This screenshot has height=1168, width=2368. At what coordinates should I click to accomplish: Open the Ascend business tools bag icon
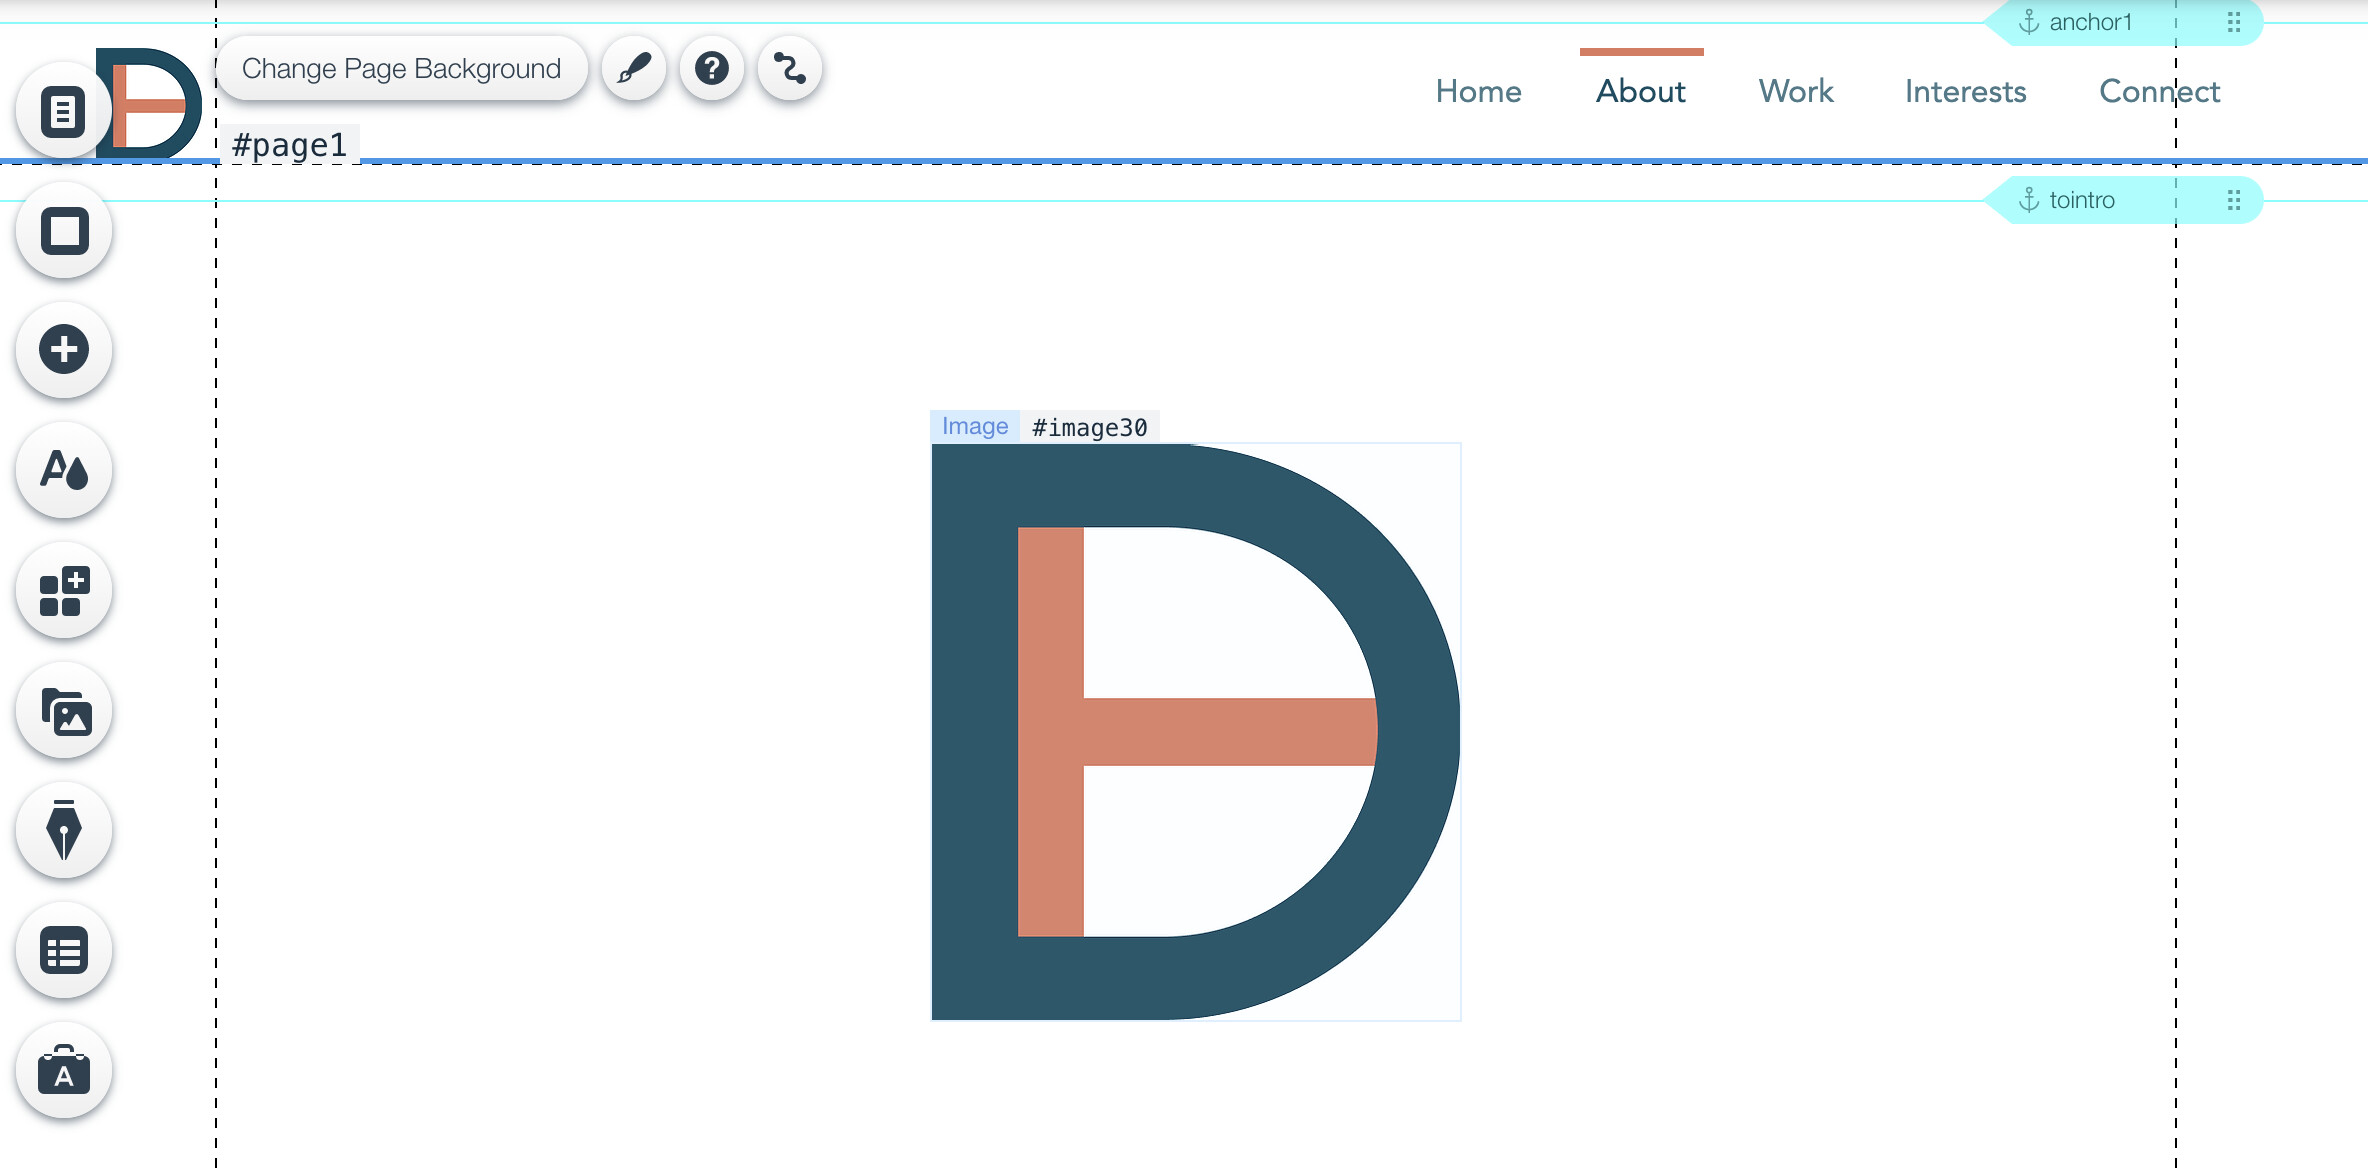tap(64, 1070)
